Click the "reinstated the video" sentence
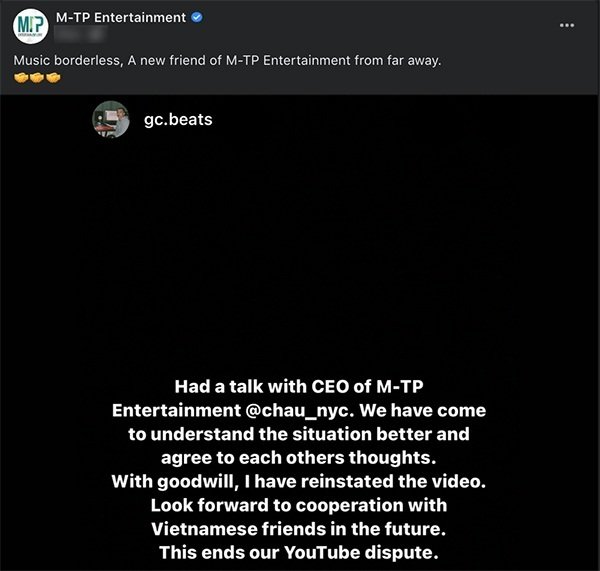Image resolution: width=600 pixels, height=571 pixels. click(299, 481)
